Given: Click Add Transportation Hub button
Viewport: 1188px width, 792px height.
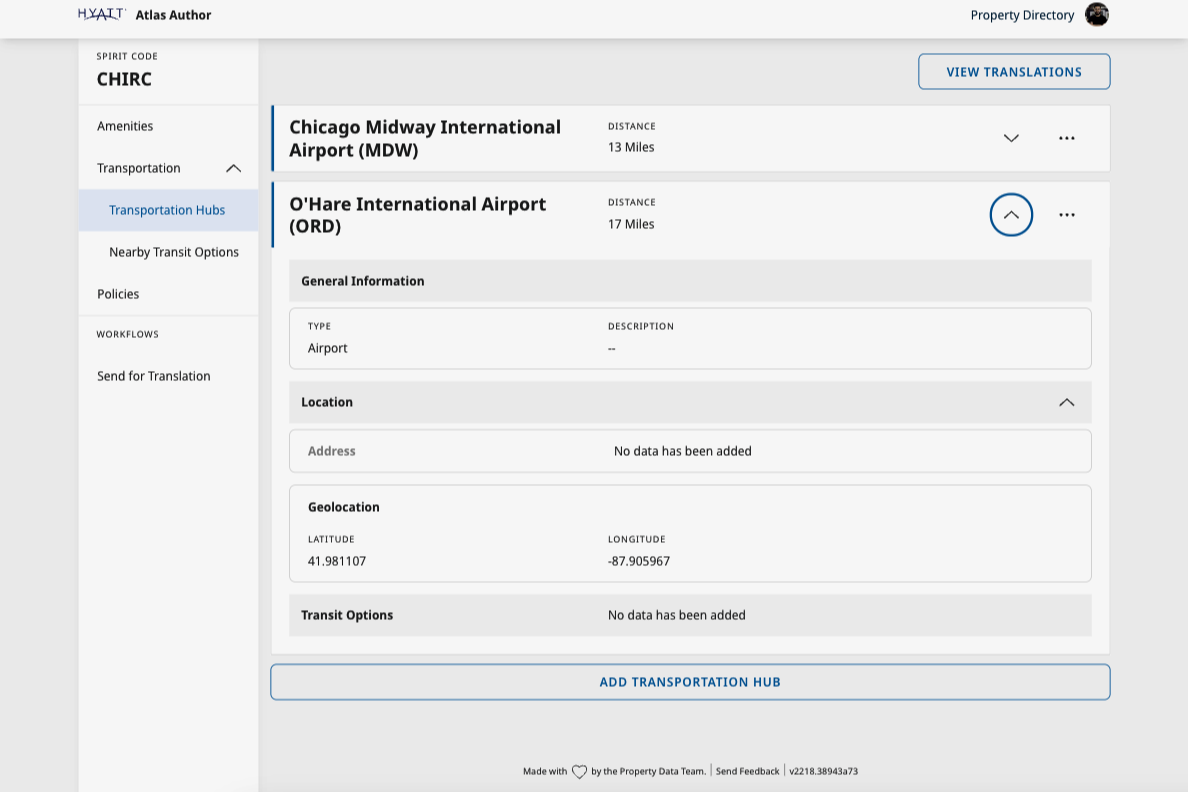Looking at the screenshot, I should pos(690,682).
